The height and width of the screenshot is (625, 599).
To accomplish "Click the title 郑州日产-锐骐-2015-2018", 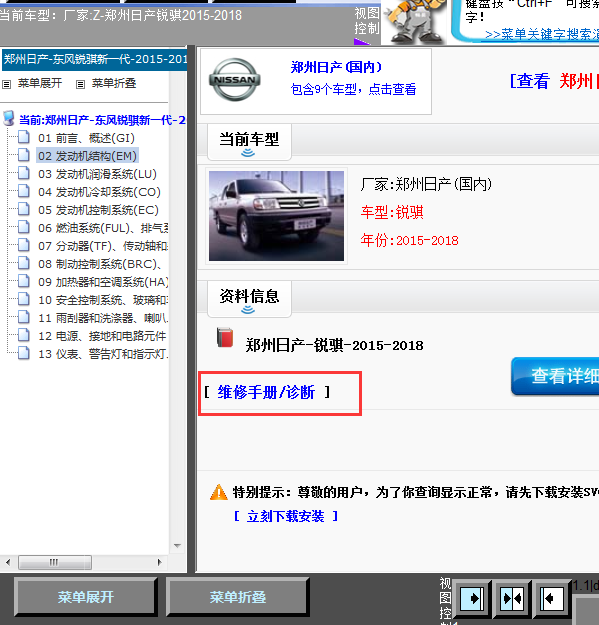I will pos(334,345).
